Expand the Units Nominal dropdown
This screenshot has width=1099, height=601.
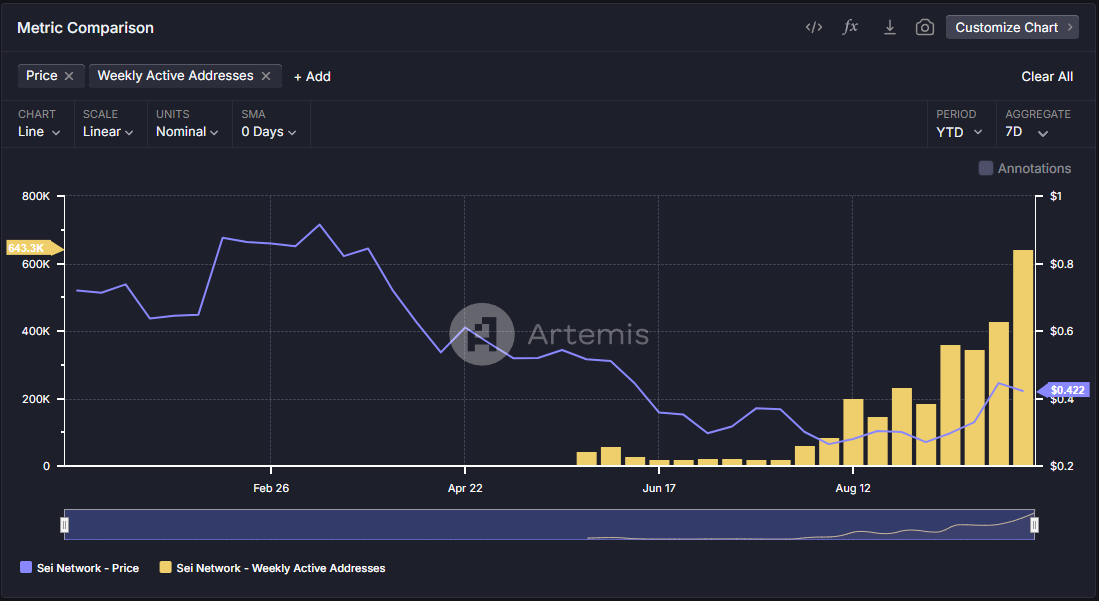(x=186, y=132)
